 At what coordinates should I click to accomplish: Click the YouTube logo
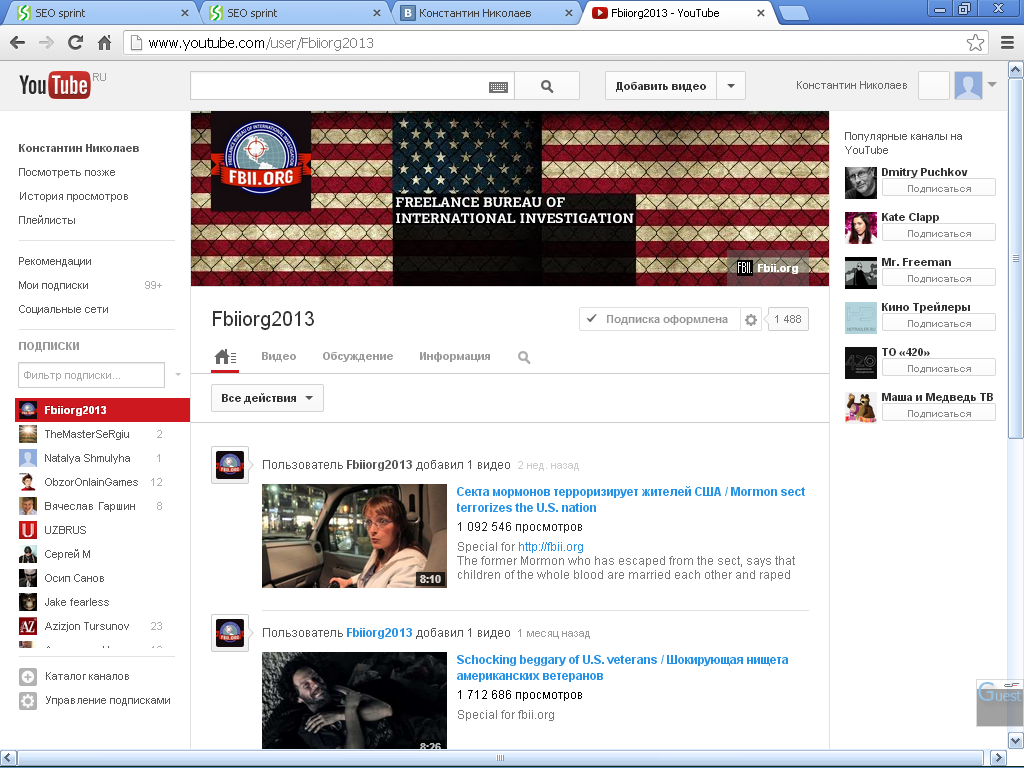point(55,86)
